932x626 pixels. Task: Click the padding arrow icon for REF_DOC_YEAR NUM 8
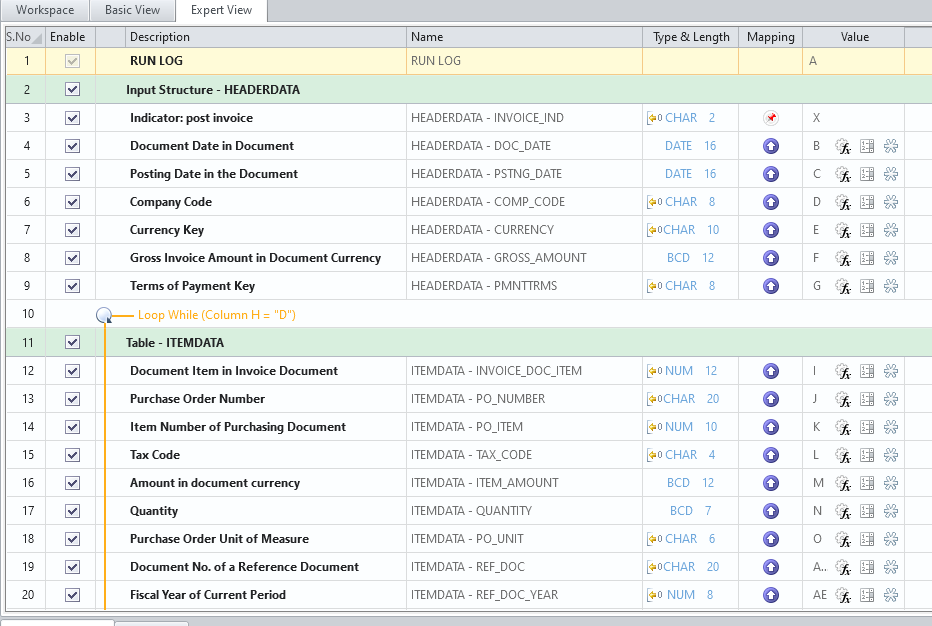[654, 595]
